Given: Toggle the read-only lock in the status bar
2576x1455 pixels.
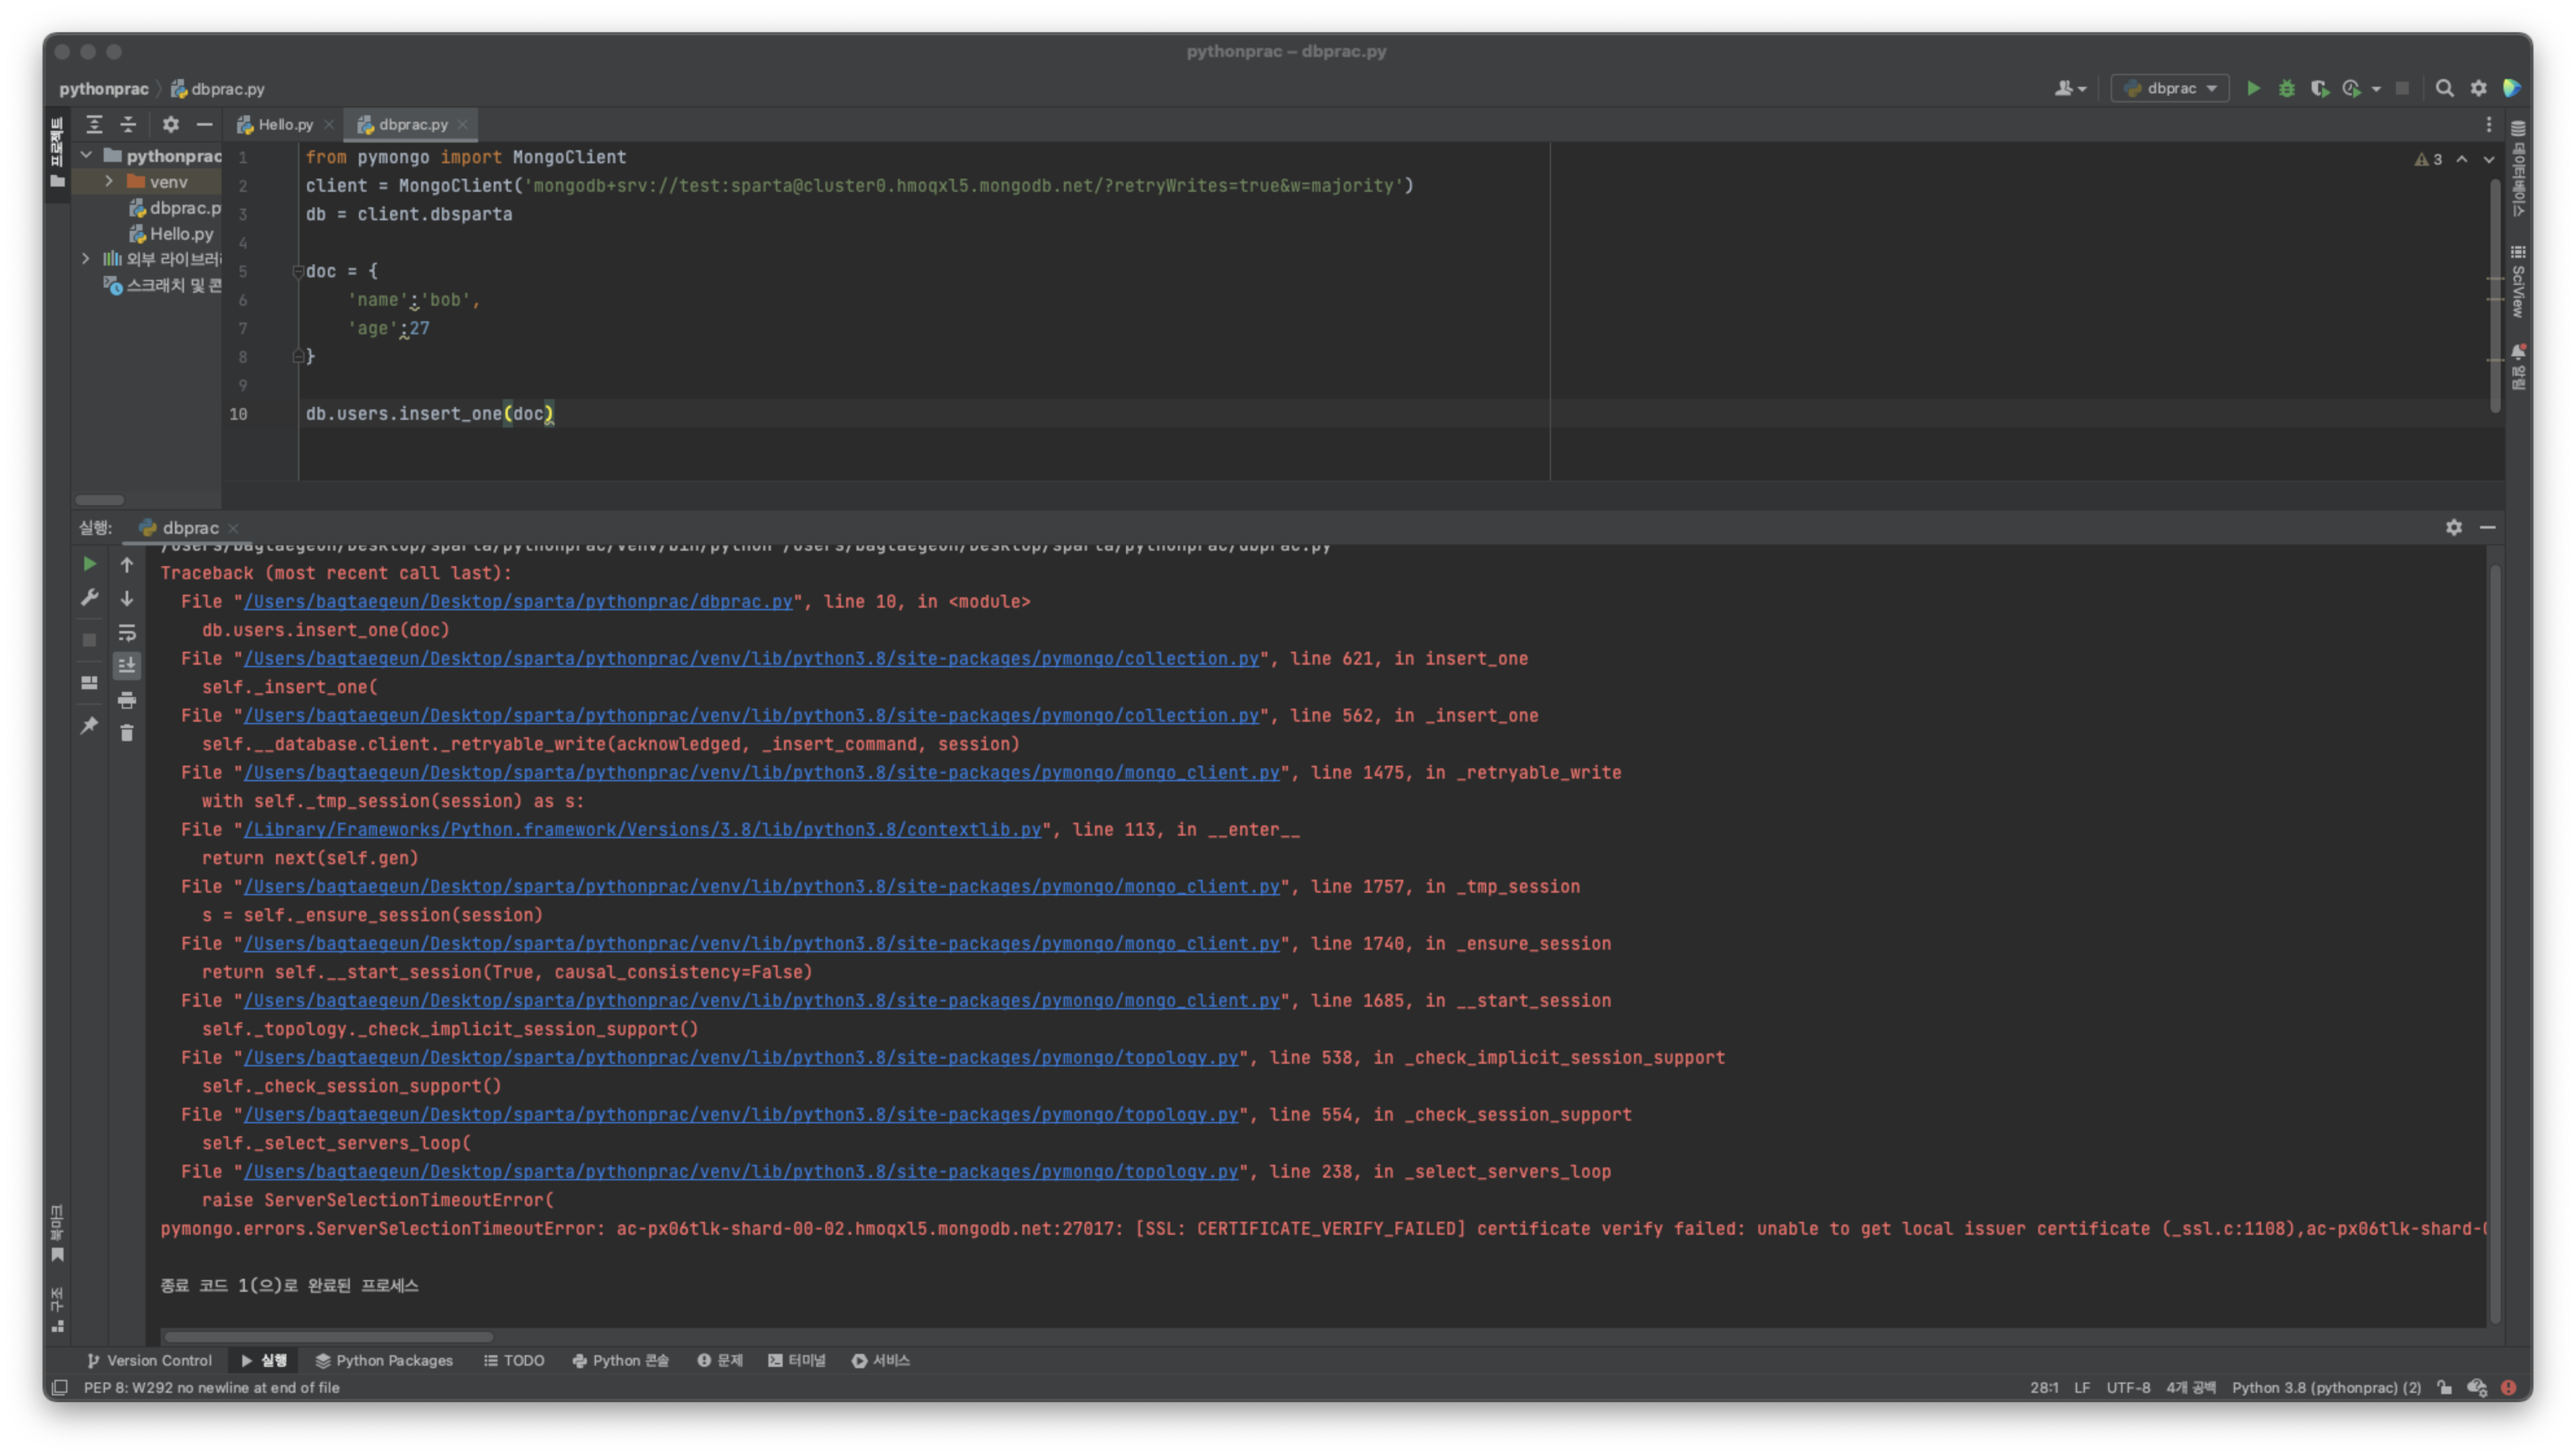Looking at the screenshot, I should (x=2445, y=1387).
